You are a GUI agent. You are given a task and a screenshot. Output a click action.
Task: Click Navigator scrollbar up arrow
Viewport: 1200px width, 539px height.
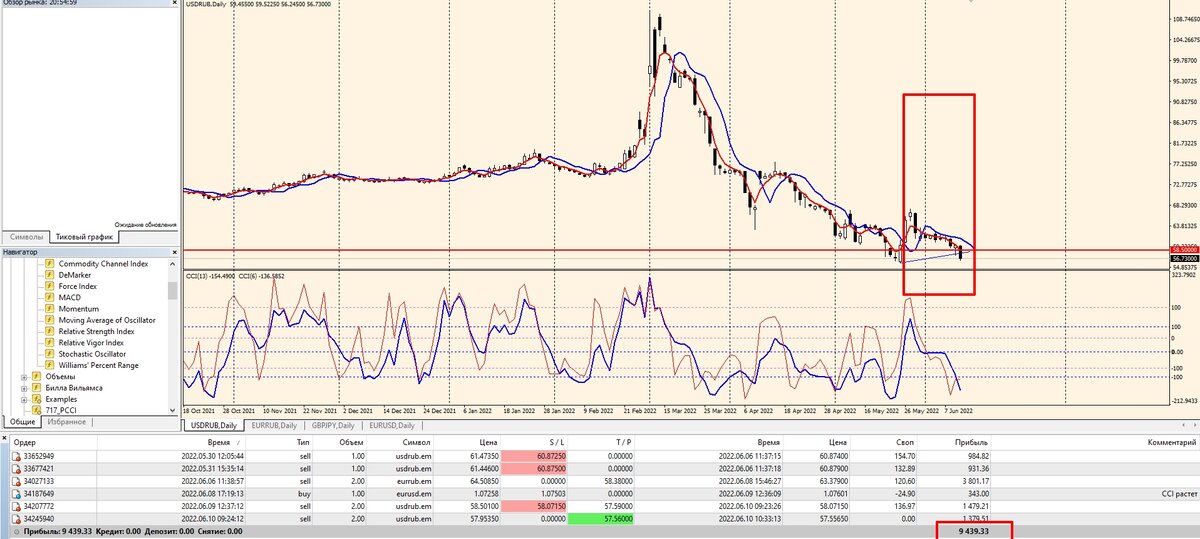(x=173, y=263)
